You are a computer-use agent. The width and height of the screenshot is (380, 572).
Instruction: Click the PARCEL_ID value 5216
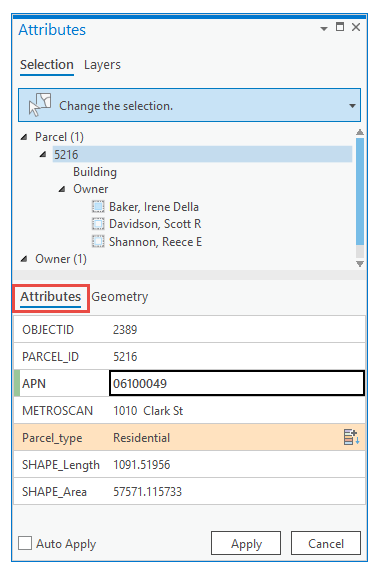pos(125,356)
